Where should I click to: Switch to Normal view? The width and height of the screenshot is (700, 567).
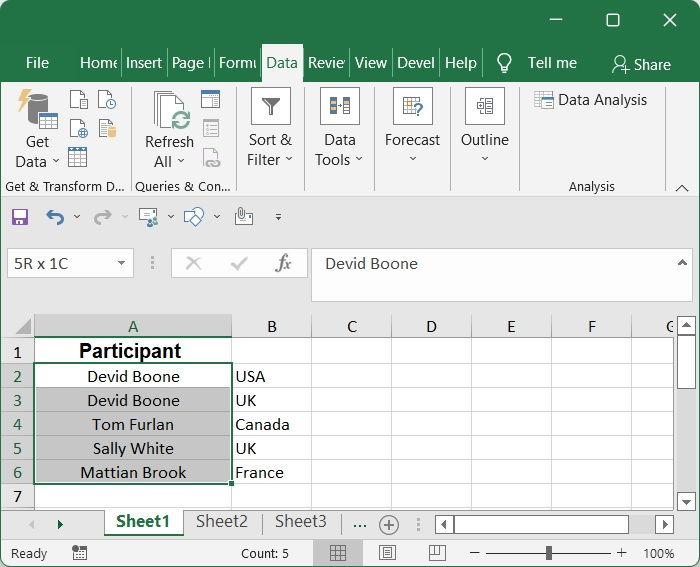tap(338, 553)
